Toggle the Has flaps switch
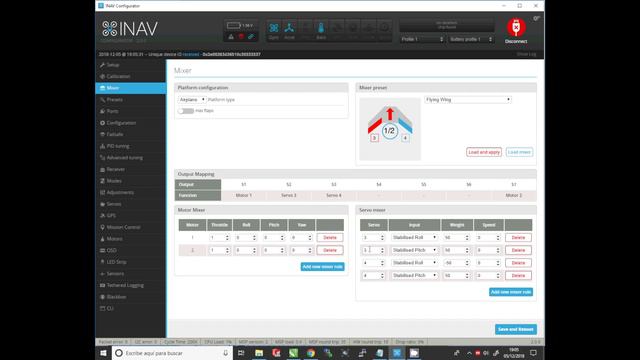Viewport: 640px width, 360px height. (186, 111)
